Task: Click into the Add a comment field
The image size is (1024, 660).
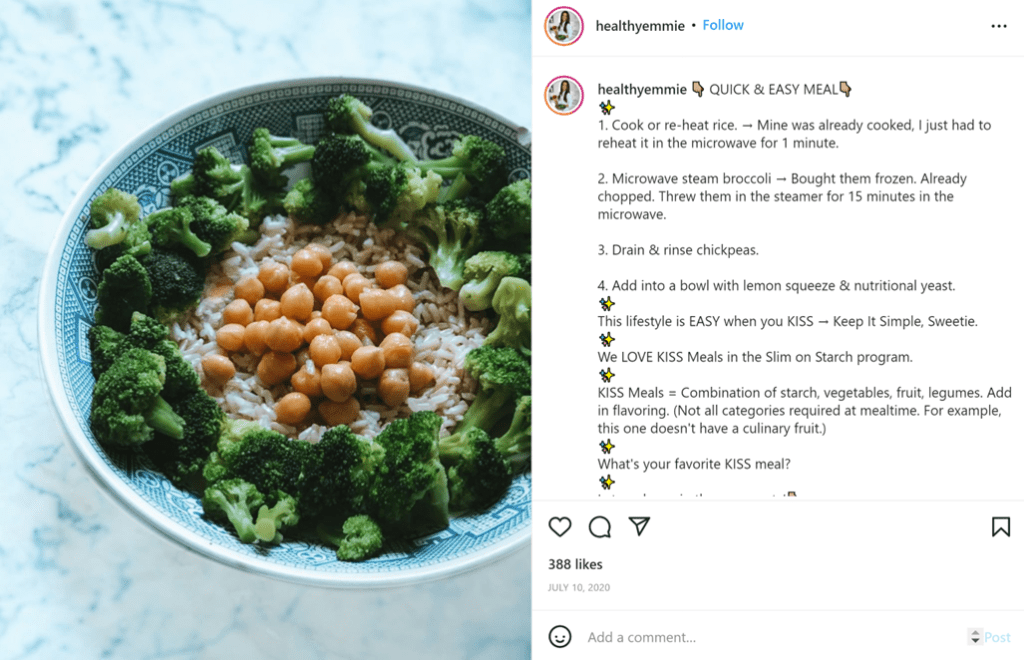Action: point(771,637)
